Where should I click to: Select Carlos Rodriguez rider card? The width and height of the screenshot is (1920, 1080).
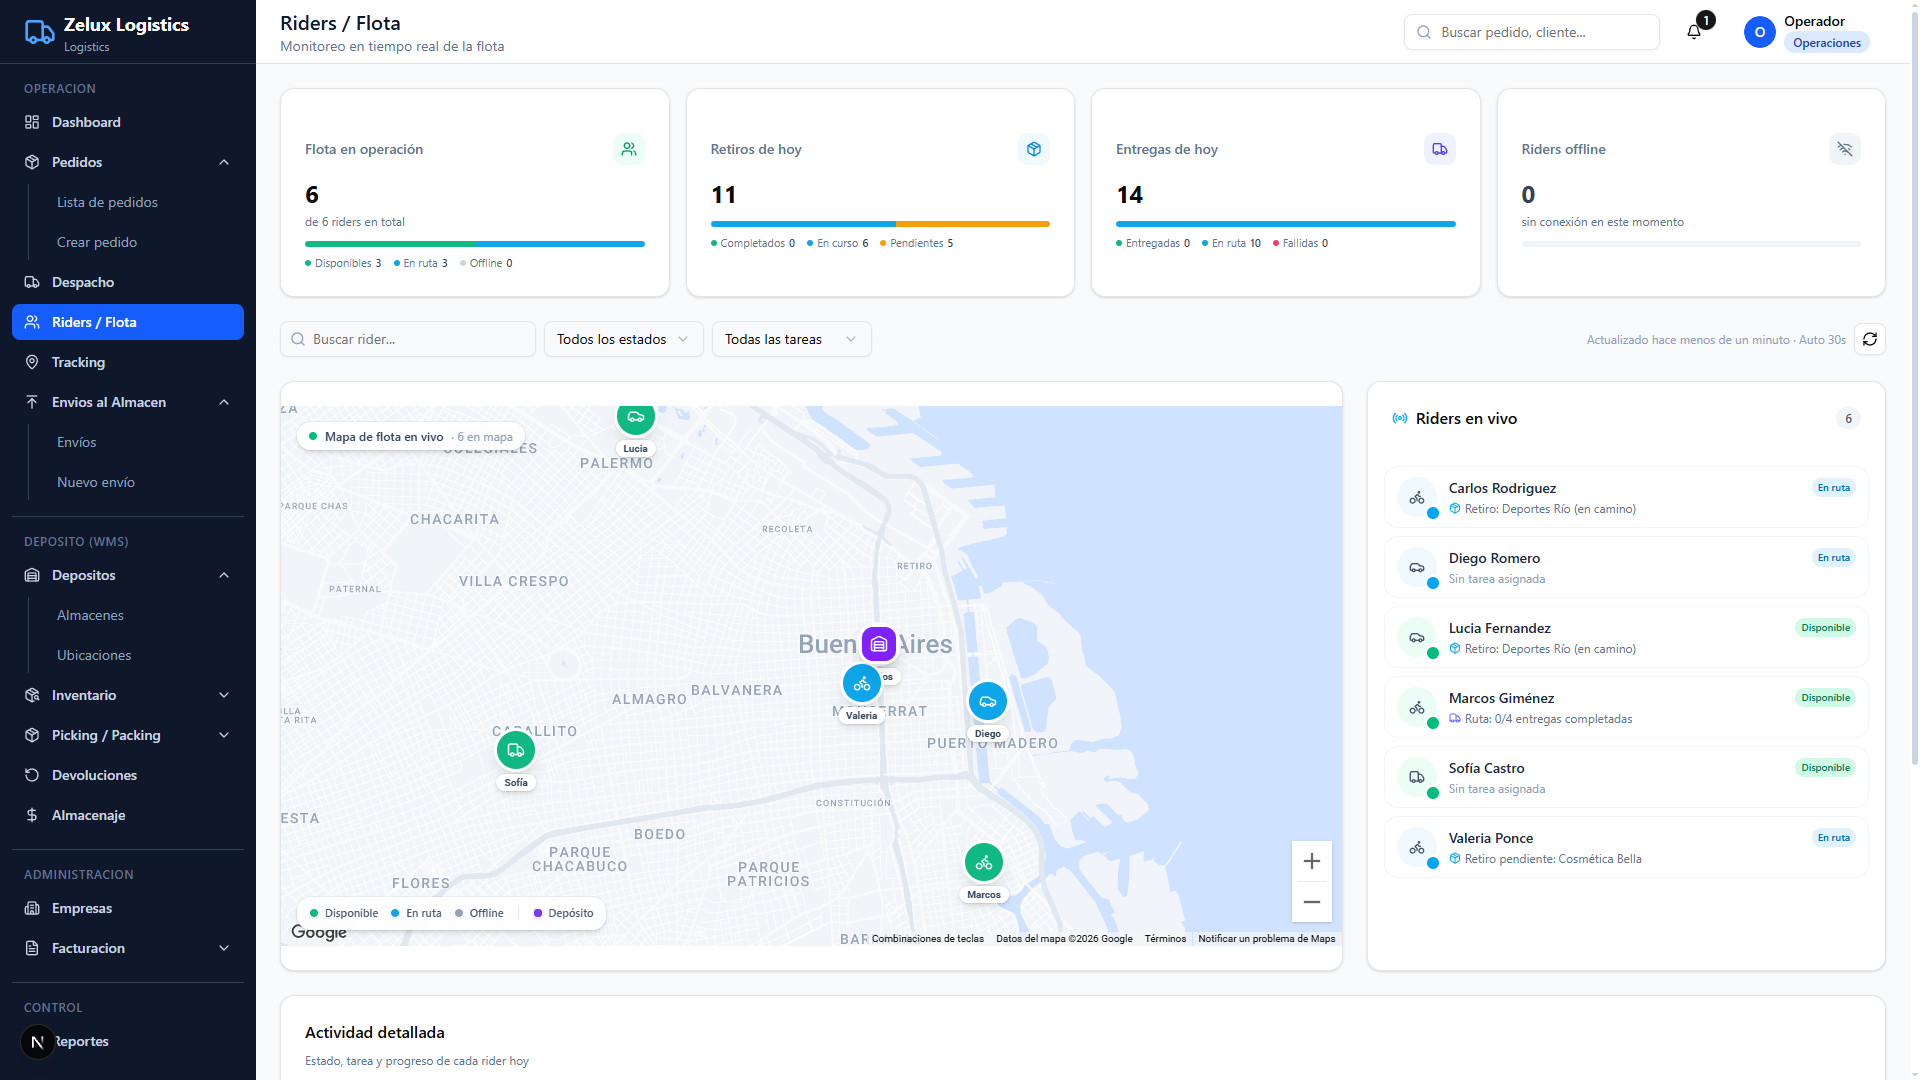[1626, 497]
